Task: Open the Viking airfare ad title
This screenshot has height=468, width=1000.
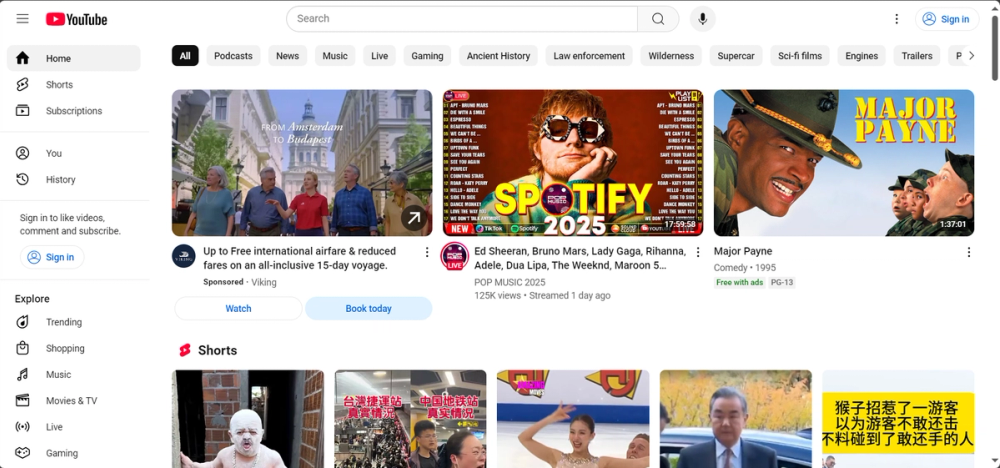Action: pyautogui.click(x=300, y=258)
